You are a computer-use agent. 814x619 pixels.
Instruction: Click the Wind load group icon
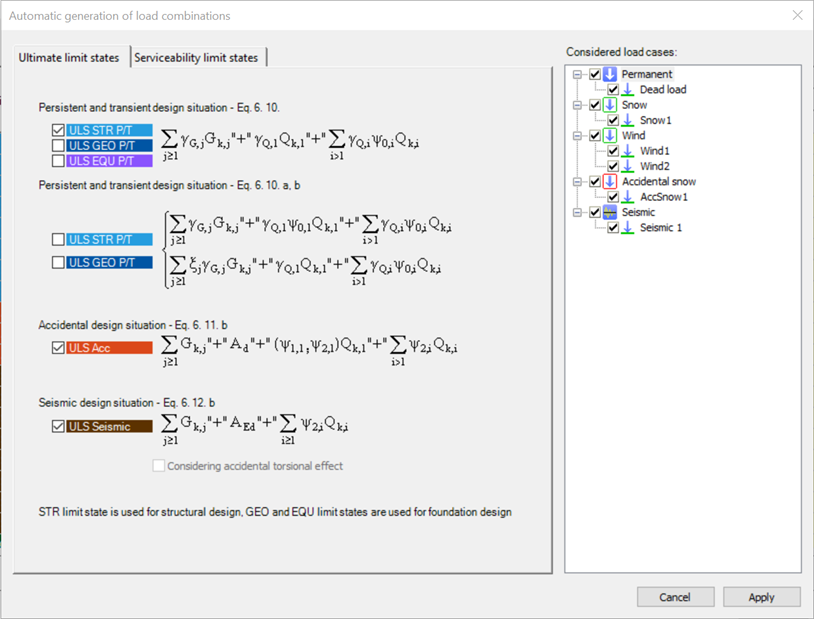(x=610, y=136)
